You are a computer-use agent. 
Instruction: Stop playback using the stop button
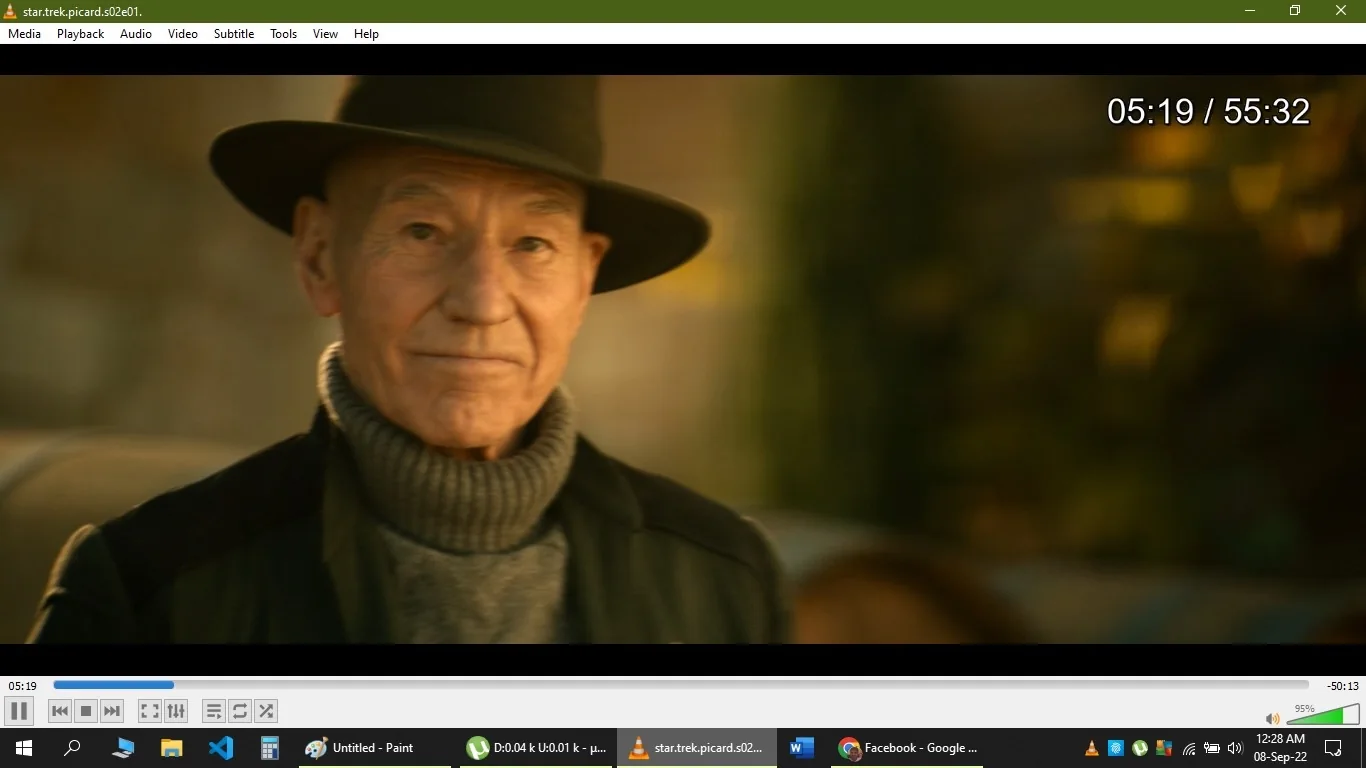[86, 711]
